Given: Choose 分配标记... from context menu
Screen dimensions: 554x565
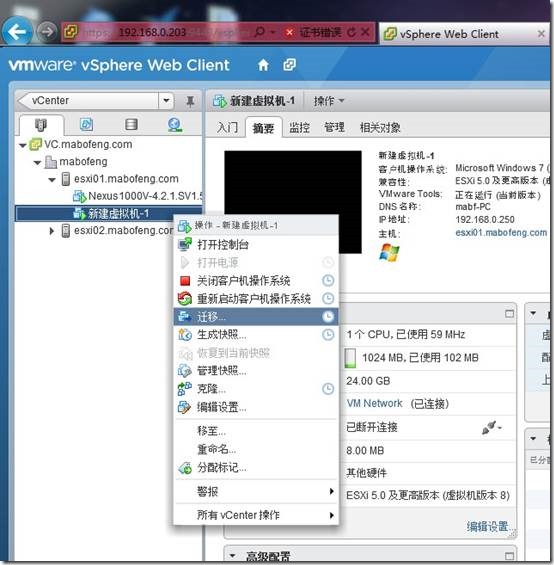Looking at the screenshot, I should 256,468.
